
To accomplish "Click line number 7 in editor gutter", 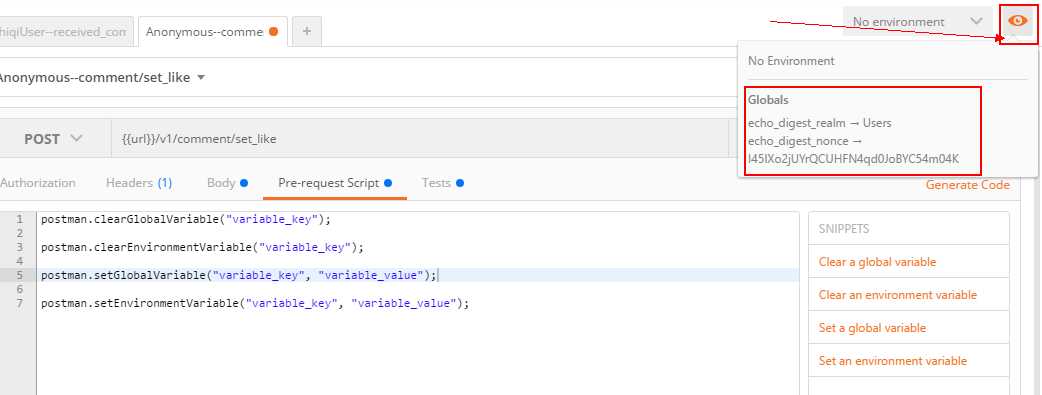I will pos(19,303).
